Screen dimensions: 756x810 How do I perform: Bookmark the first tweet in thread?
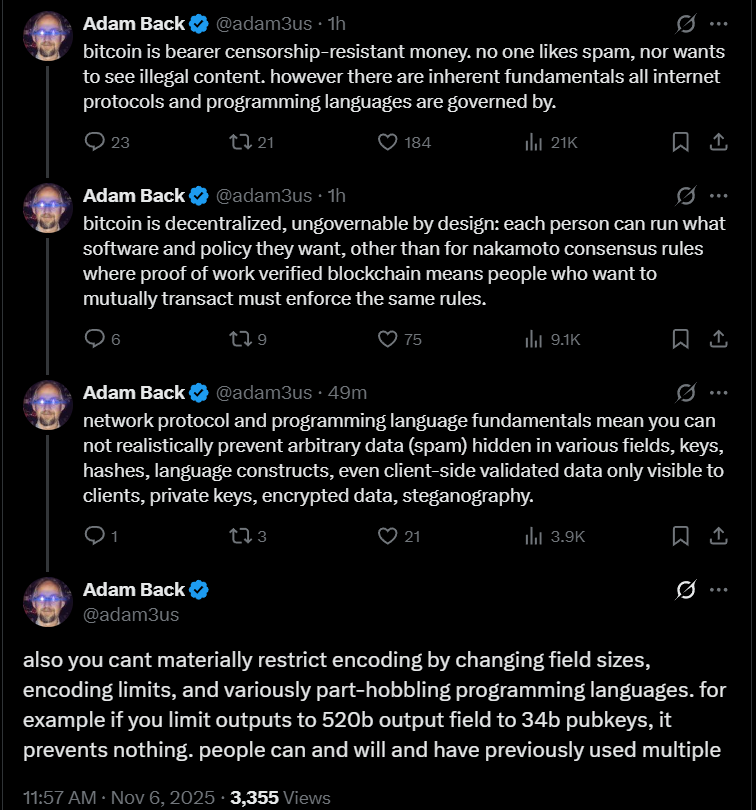coord(680,142)
